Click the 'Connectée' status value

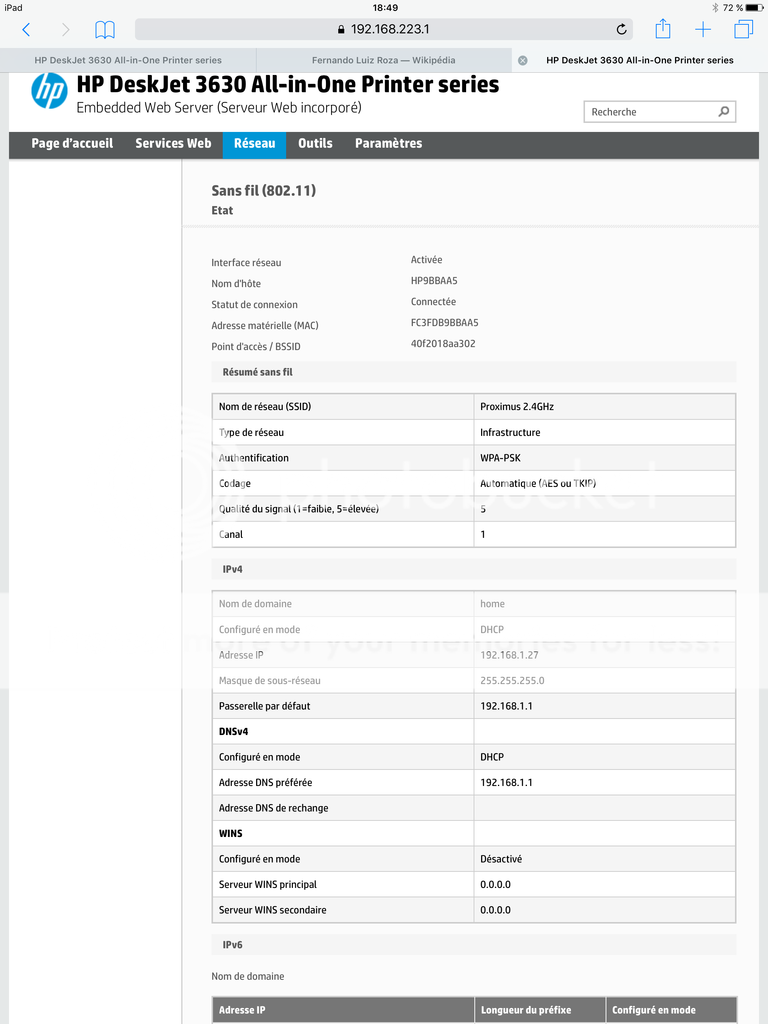(x=433, y=302)
